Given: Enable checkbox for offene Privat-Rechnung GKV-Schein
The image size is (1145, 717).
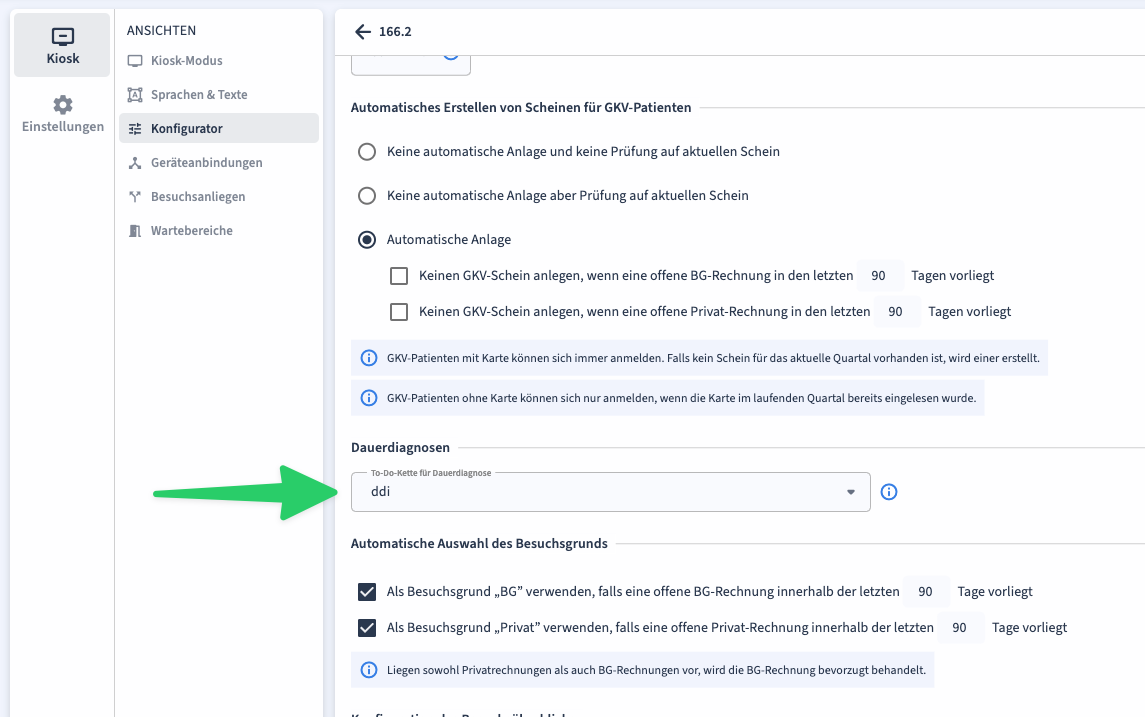Looking at the screenshot, I should click(x=399, y=312).
